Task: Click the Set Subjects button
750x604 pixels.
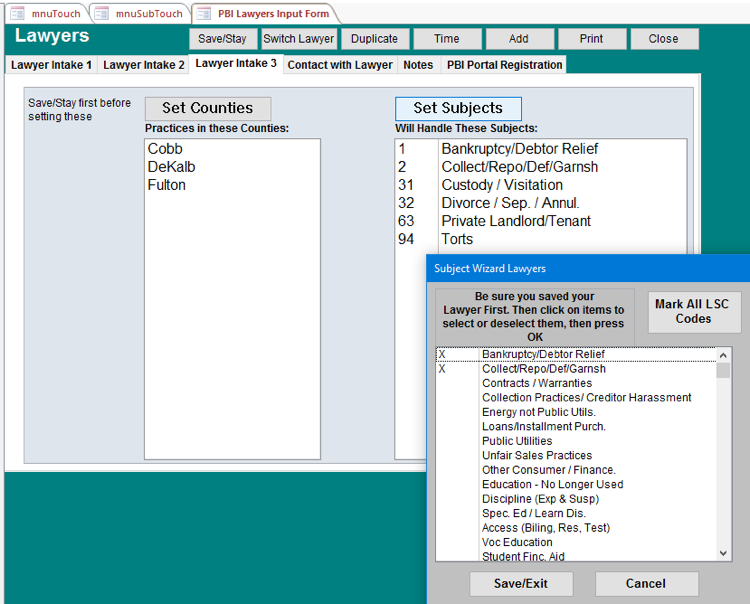Action: (x=458, y=108)
